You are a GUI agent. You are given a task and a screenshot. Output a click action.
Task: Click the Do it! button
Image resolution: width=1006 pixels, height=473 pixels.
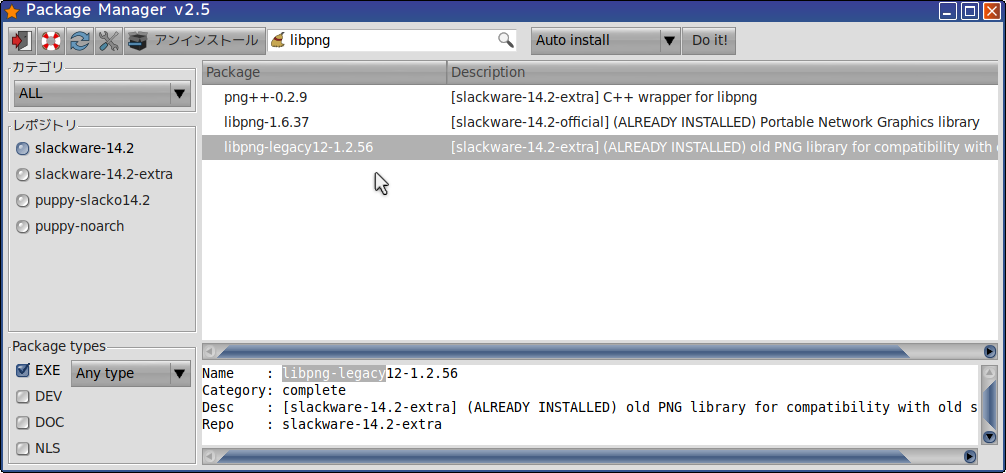(709, 40)
